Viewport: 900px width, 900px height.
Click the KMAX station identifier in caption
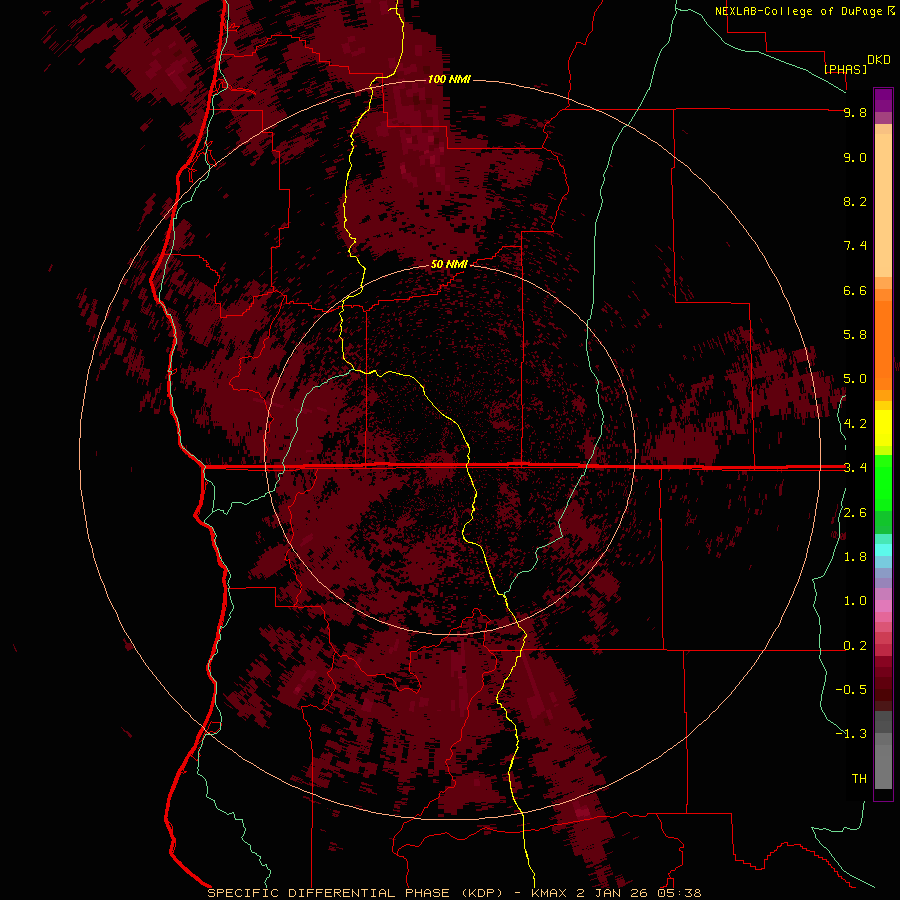point(549,893)
